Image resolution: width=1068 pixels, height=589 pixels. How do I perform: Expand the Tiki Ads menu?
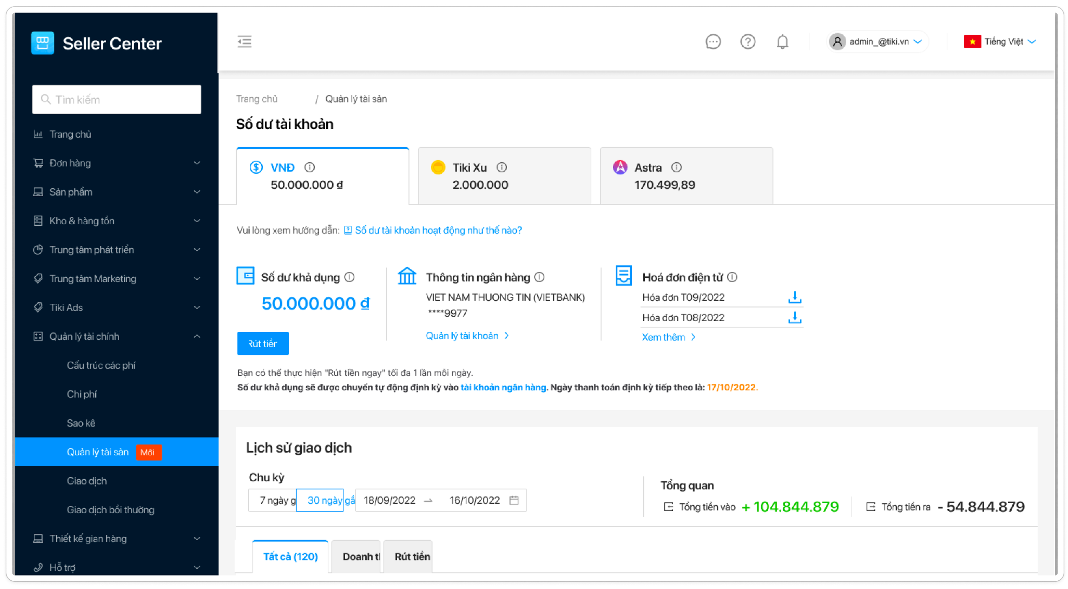(116, 308)
